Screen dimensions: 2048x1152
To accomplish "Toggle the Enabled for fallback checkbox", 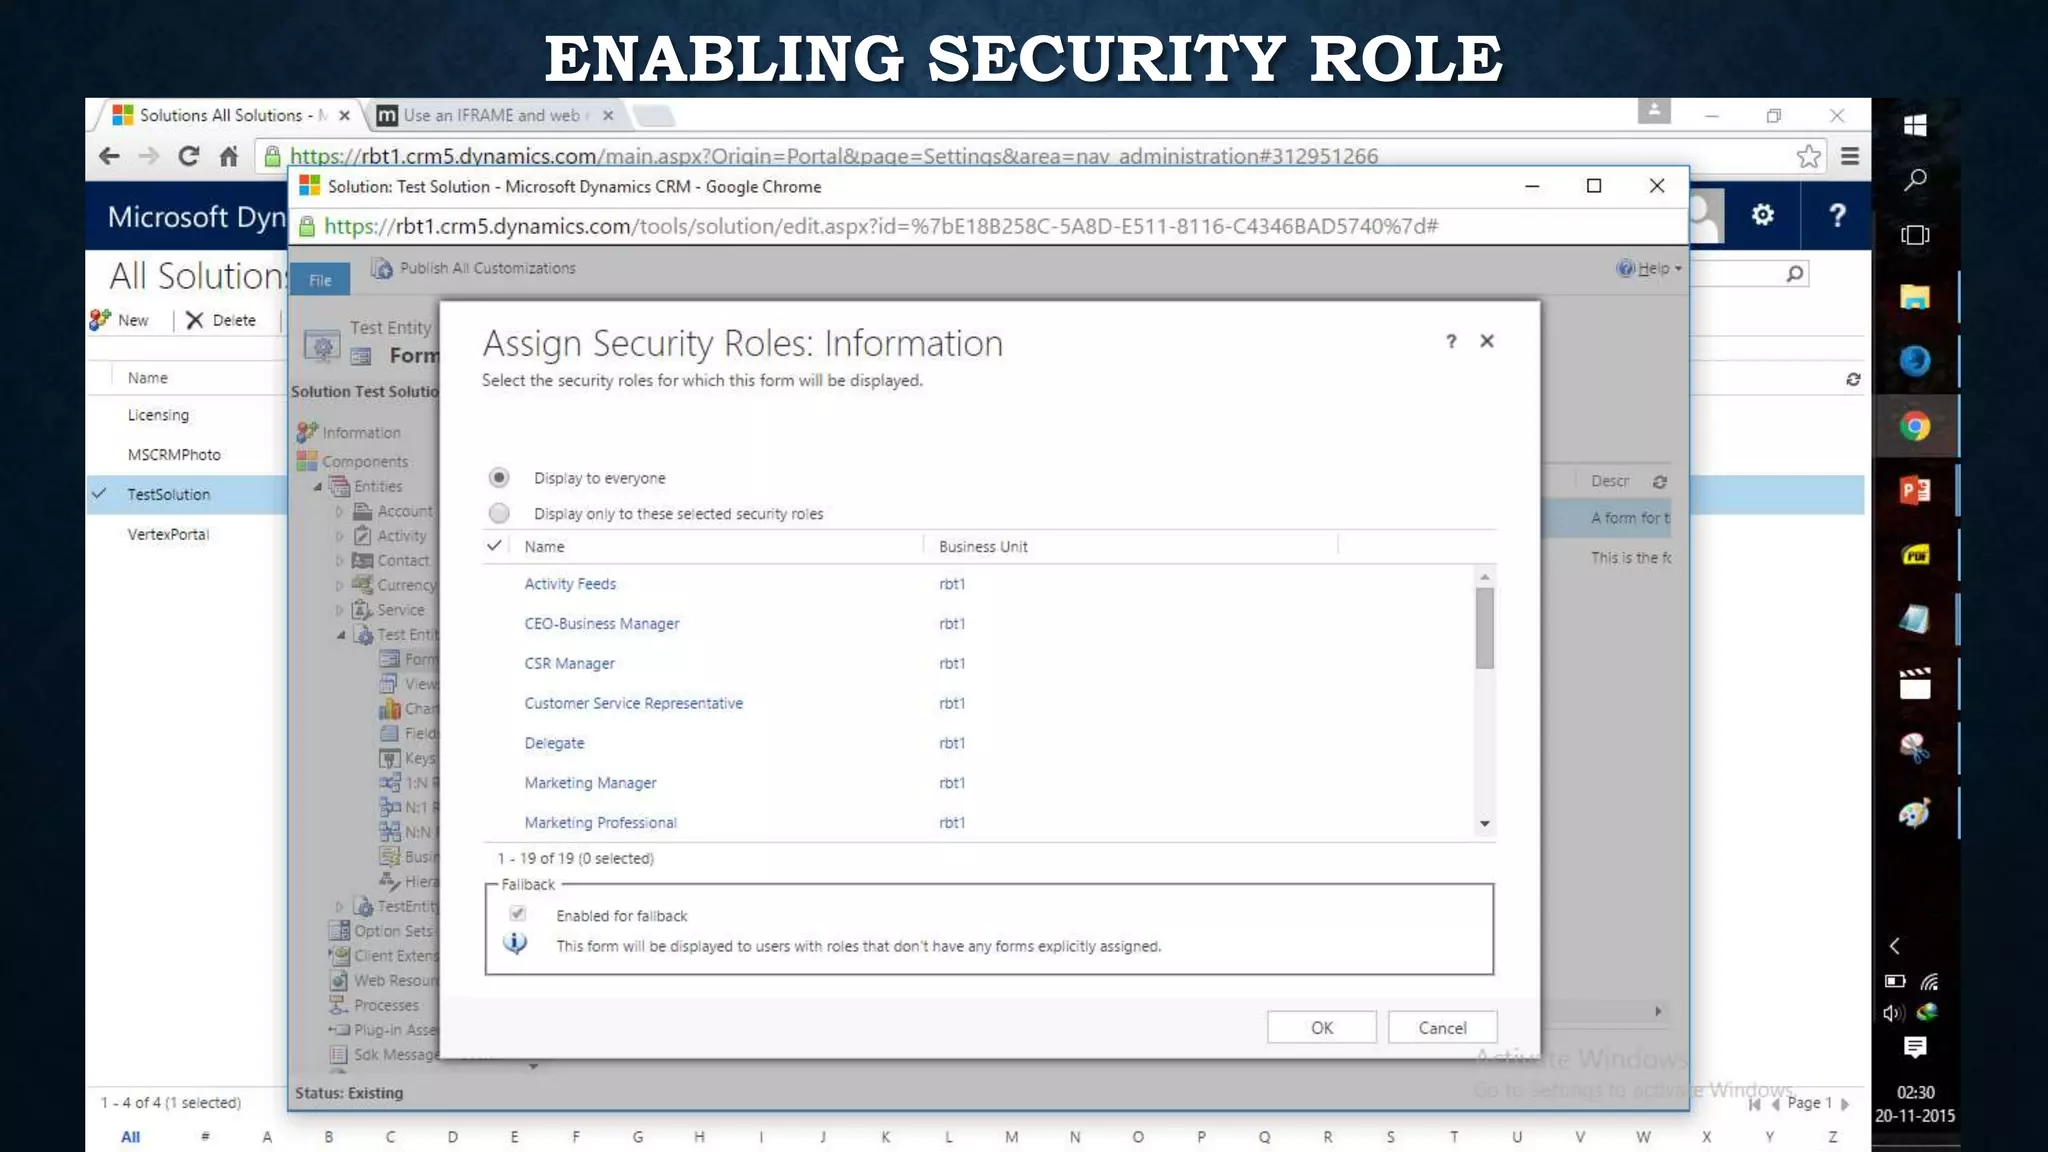I will click(517, 914).
